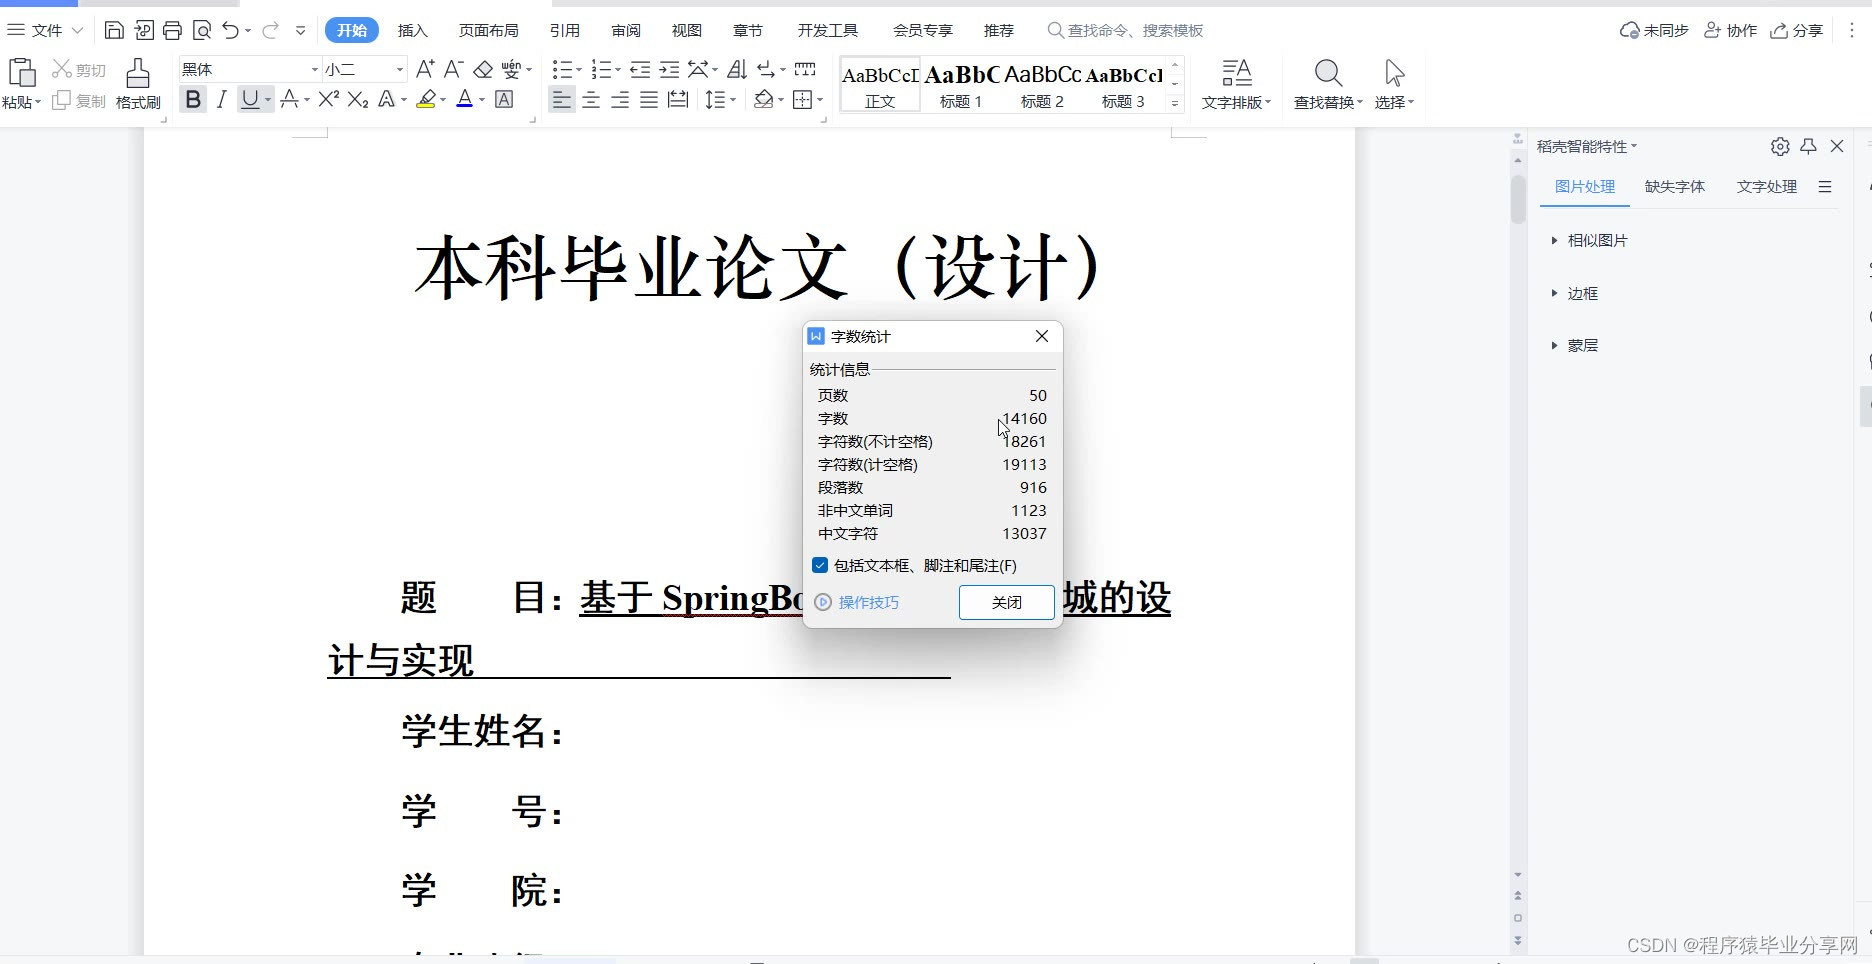Align text left

point(562,99)
